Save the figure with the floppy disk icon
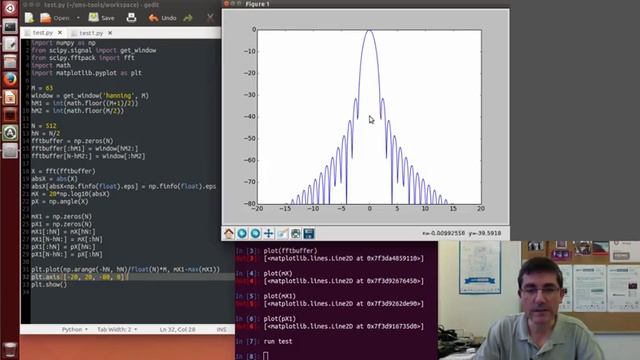 click(x=309, y=233)
